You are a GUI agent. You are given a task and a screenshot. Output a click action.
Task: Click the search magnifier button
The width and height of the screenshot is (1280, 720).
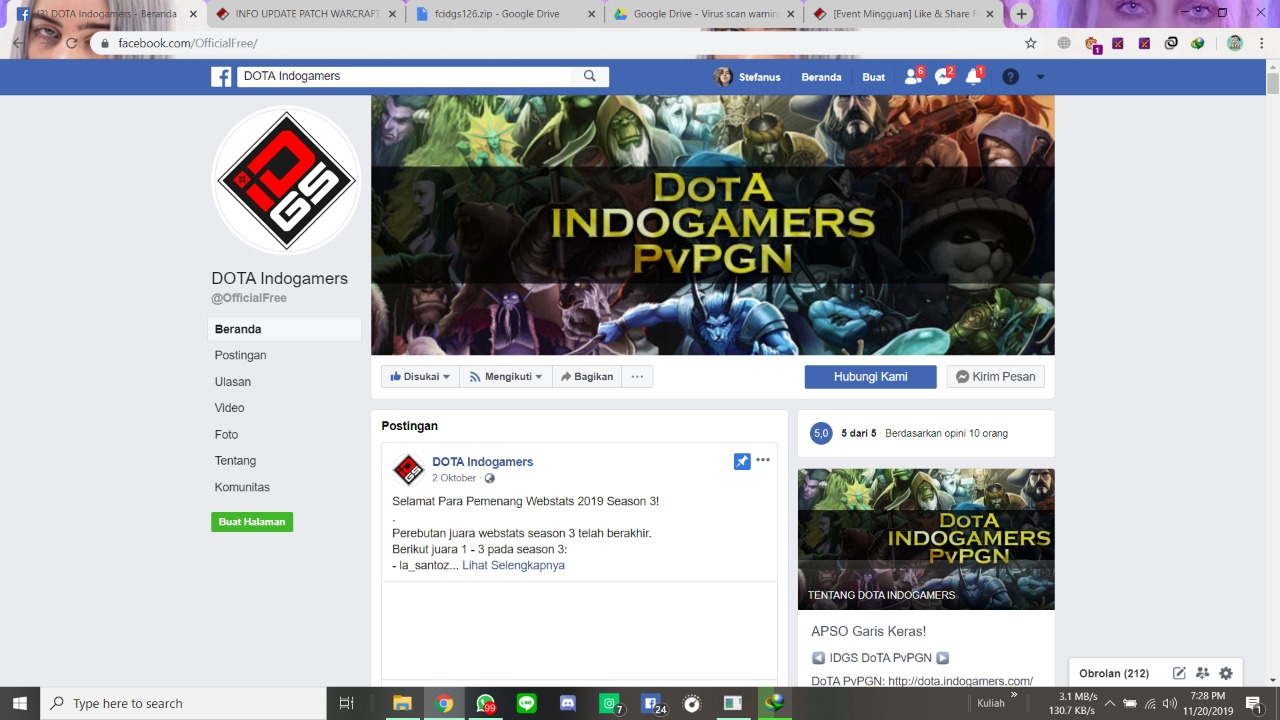pyautogui.click(x=590, y=76)
